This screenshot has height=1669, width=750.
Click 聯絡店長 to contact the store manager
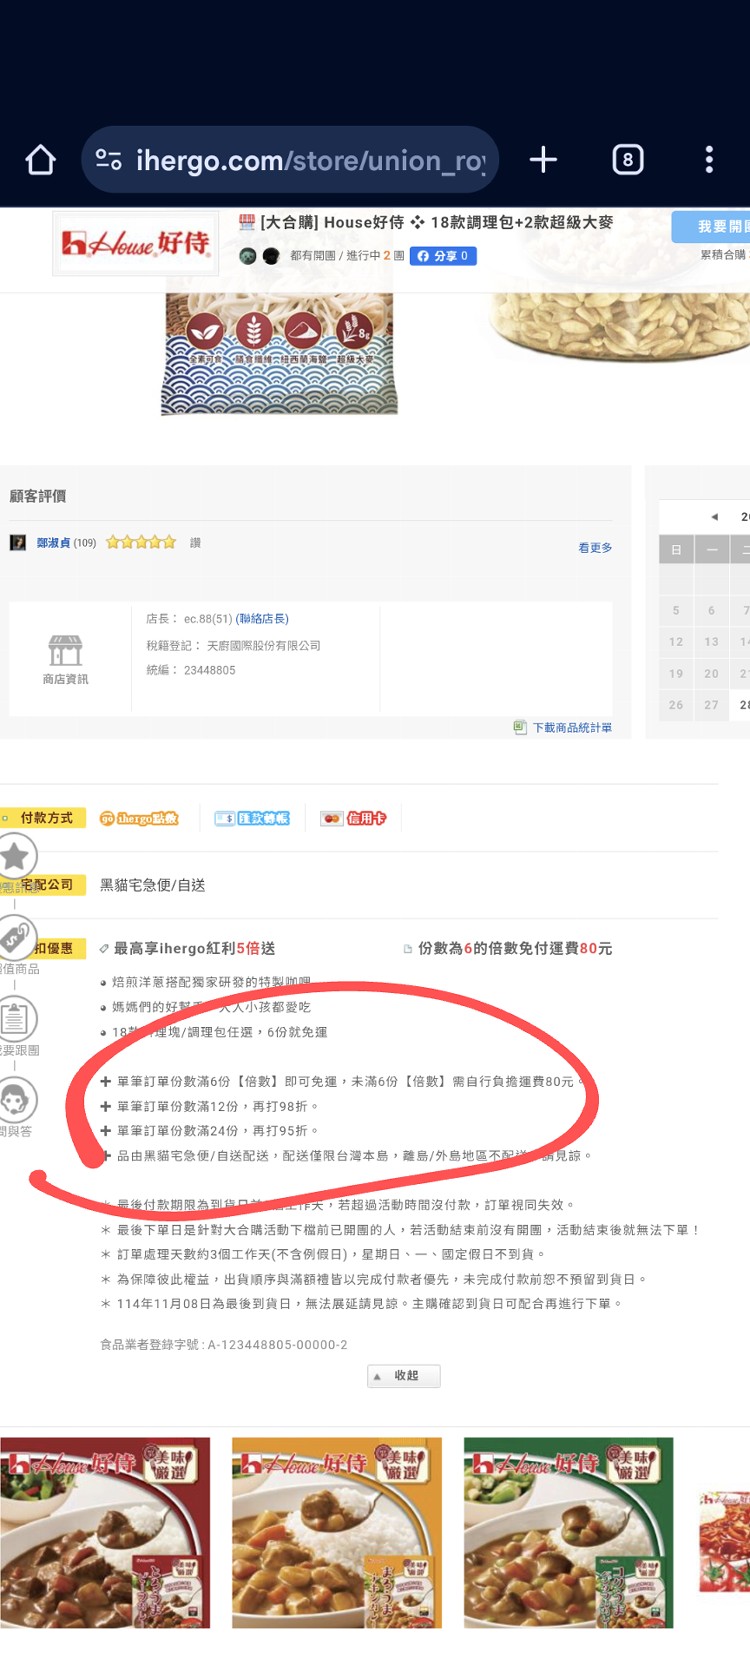coord(263,619)
